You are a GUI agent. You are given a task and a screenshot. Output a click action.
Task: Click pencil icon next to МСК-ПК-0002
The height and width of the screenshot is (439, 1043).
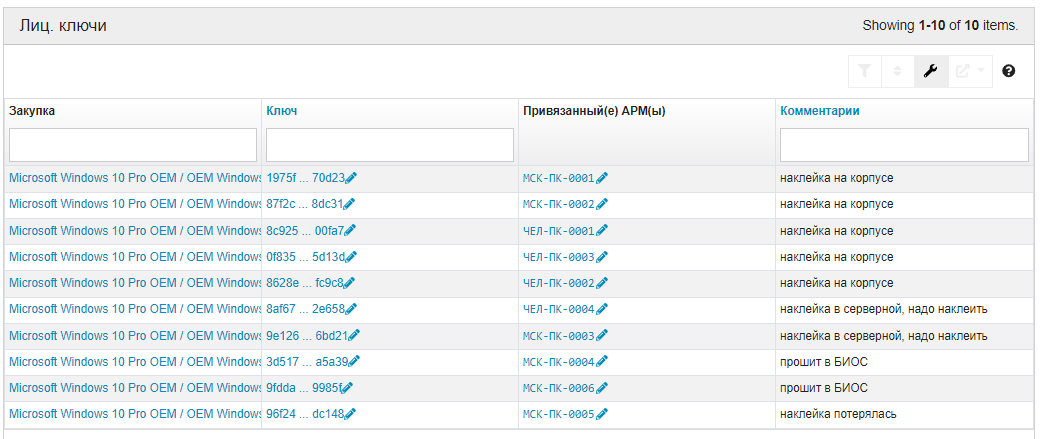click(602, 204)
